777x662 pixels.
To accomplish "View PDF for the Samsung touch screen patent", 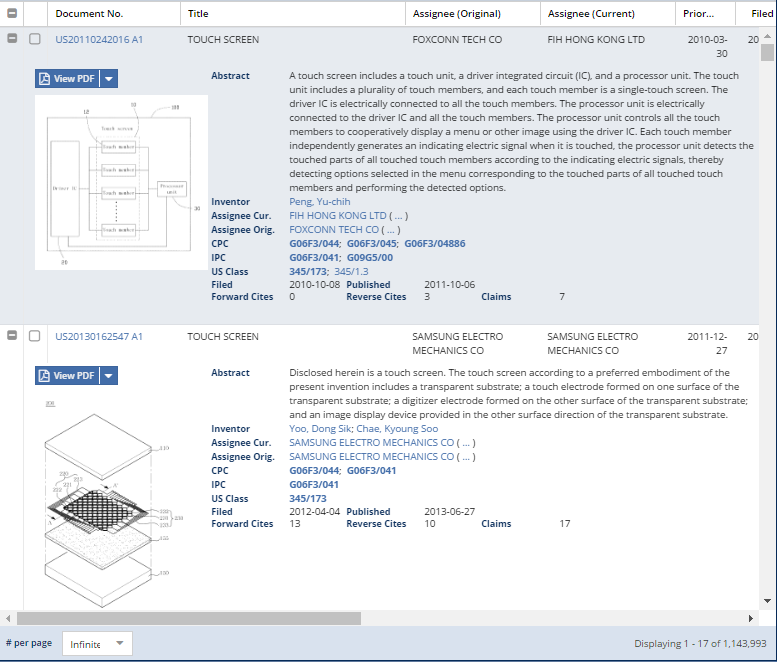I will click(x=67, y=376).
